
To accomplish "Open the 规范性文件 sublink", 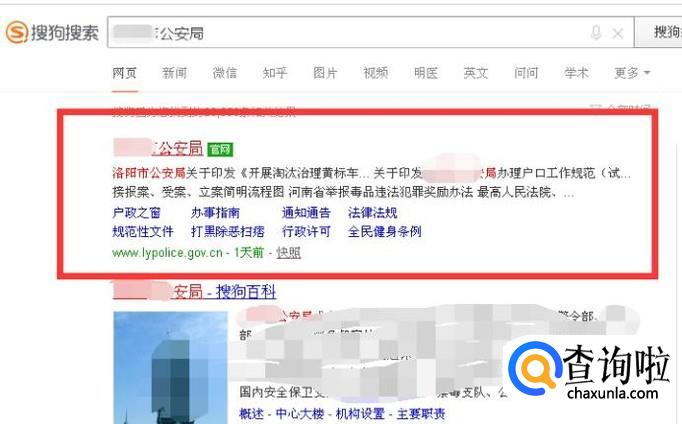I will pos(143,231).
